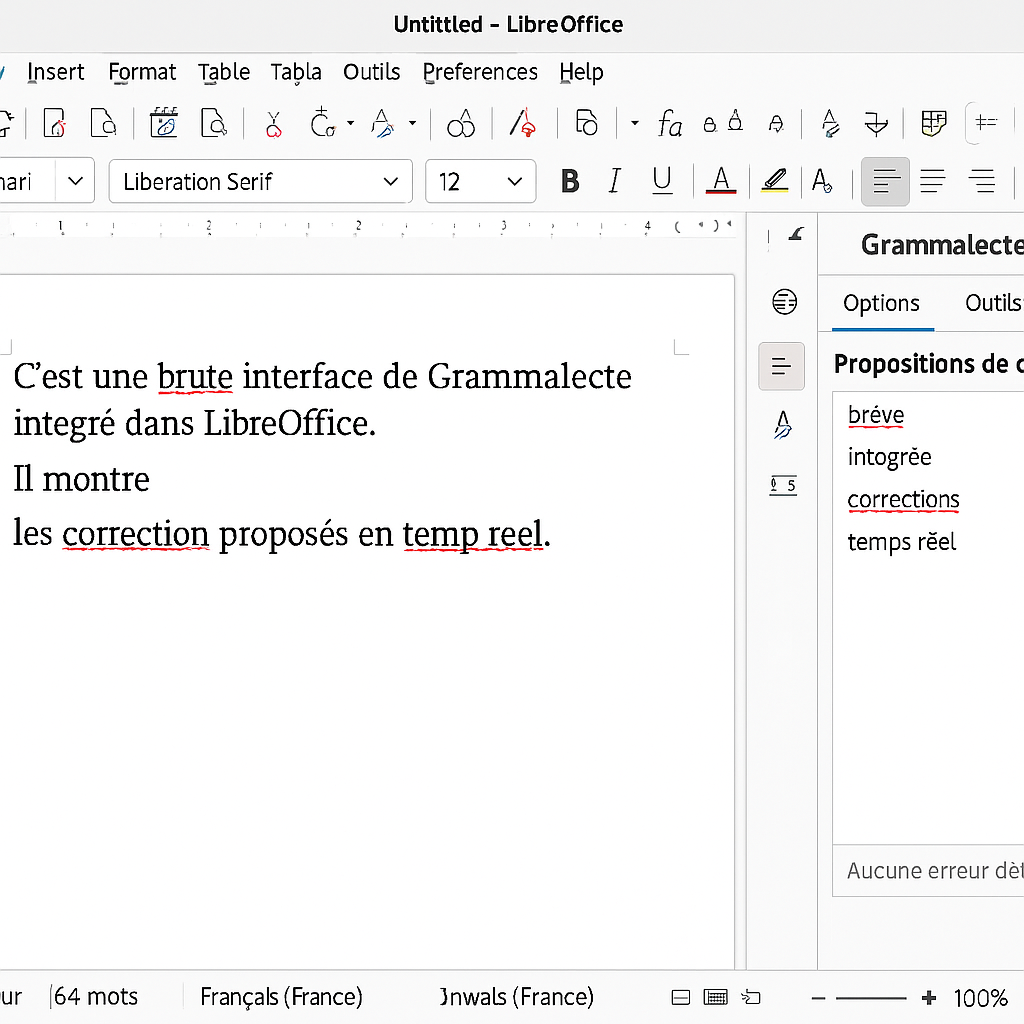The image size is (1024, 1024).
Task: Click the underlined word 'brute' in document
Action: [195, 377]
